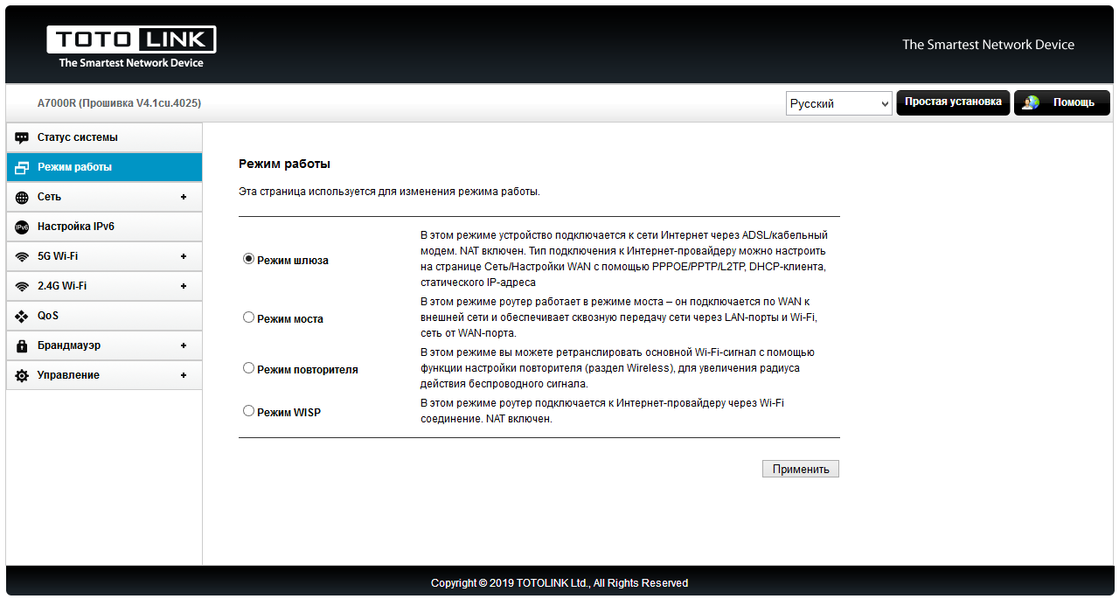Expand the 2.4G Wi-Fi submenu plus sign
This screenshot has height=600, width=1119.
(183, 286)
